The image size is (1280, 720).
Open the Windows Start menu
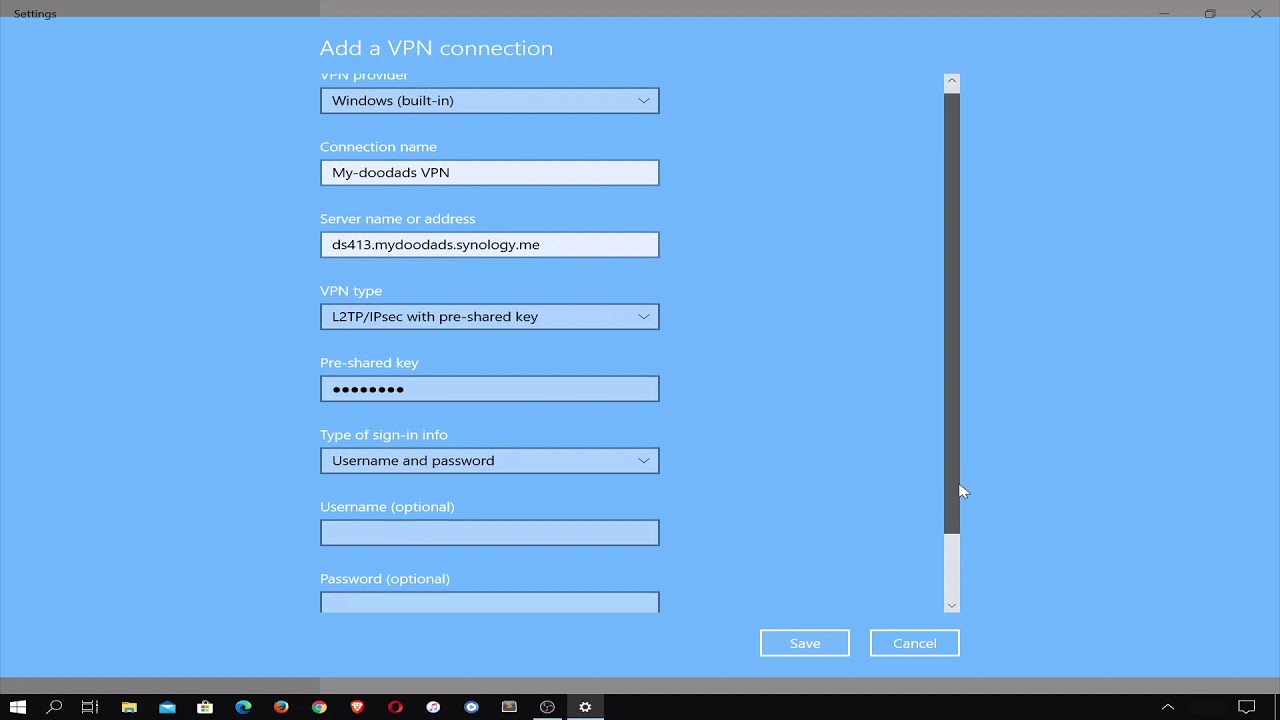click(x=17, y=707)
